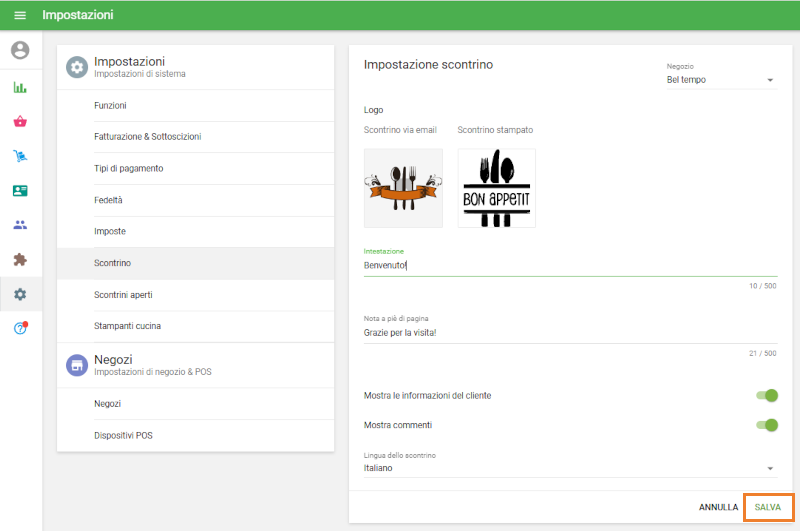
Task: Open the inventory trolley icon
Action: (20, 156)
